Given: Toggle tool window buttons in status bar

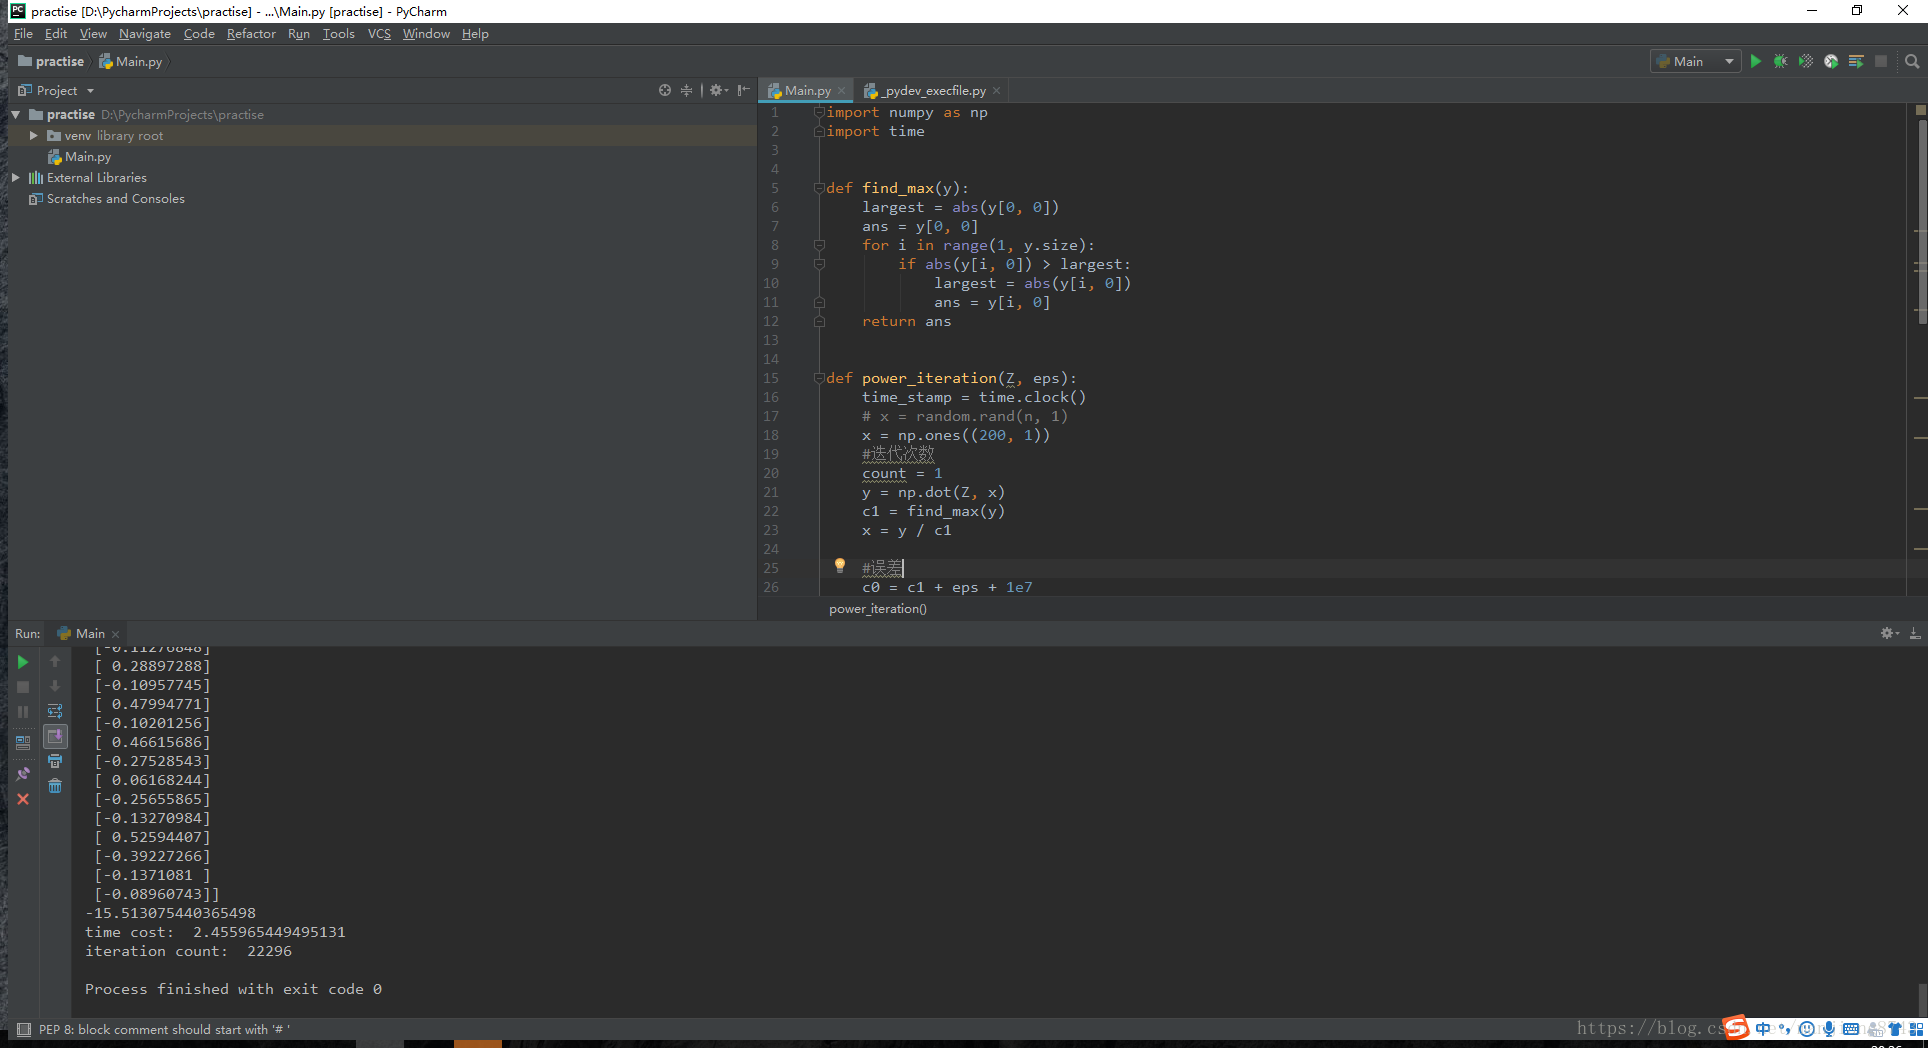Looking at the screenshot, I should tap(24, 1029).
